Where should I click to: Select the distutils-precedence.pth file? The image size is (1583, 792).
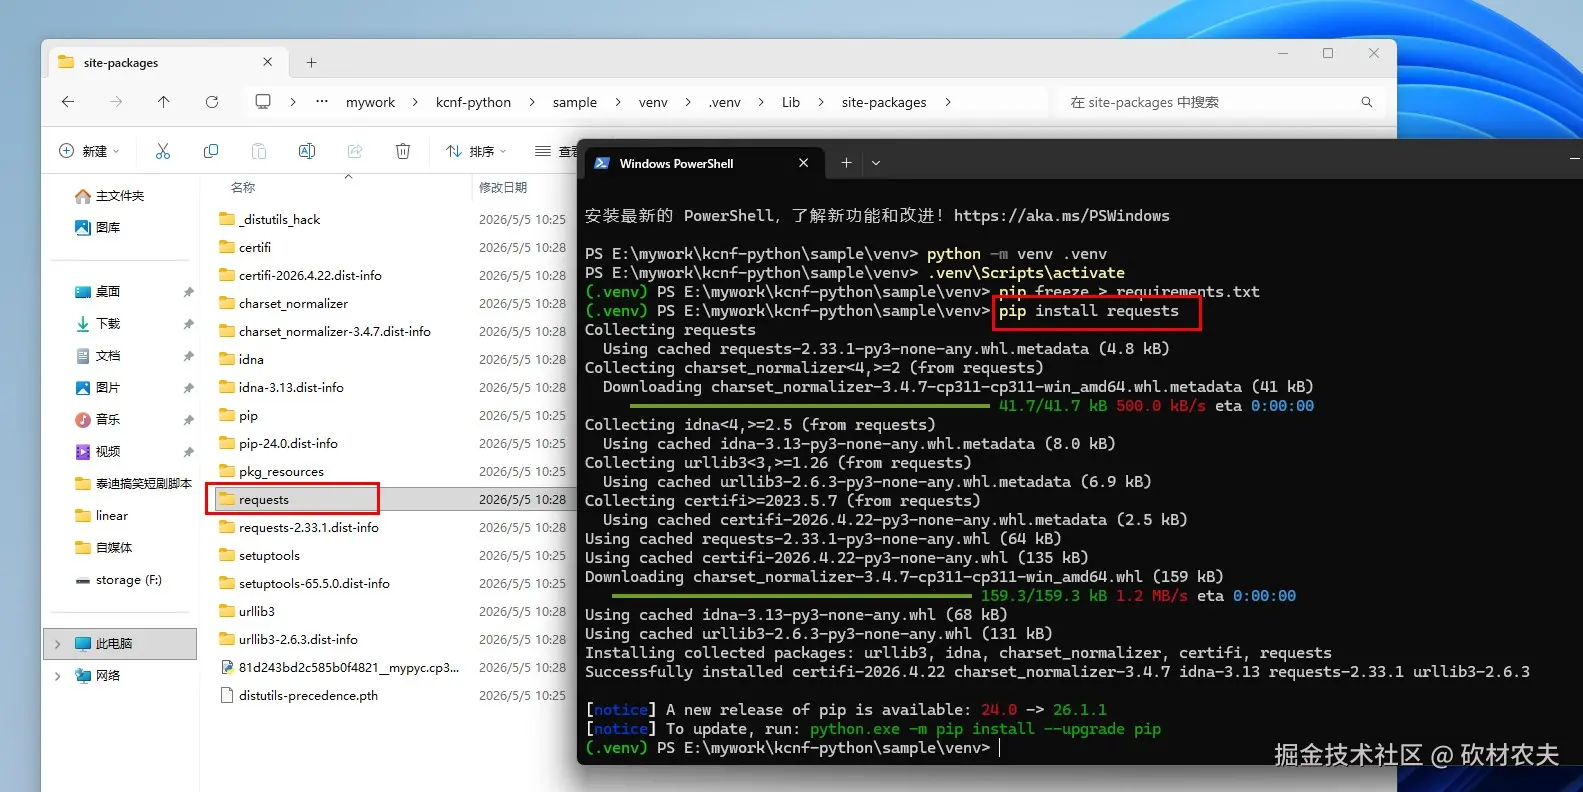(x=298, y=696)
